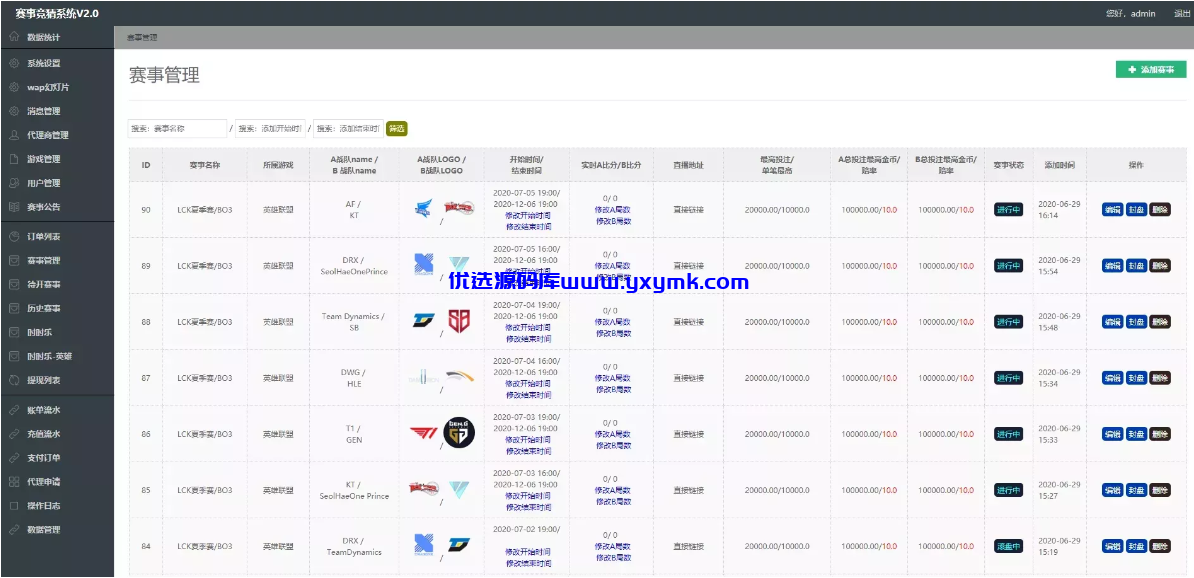Click the KT team logo in match 90
The image size is (1194, 578).
pos(459,207)
